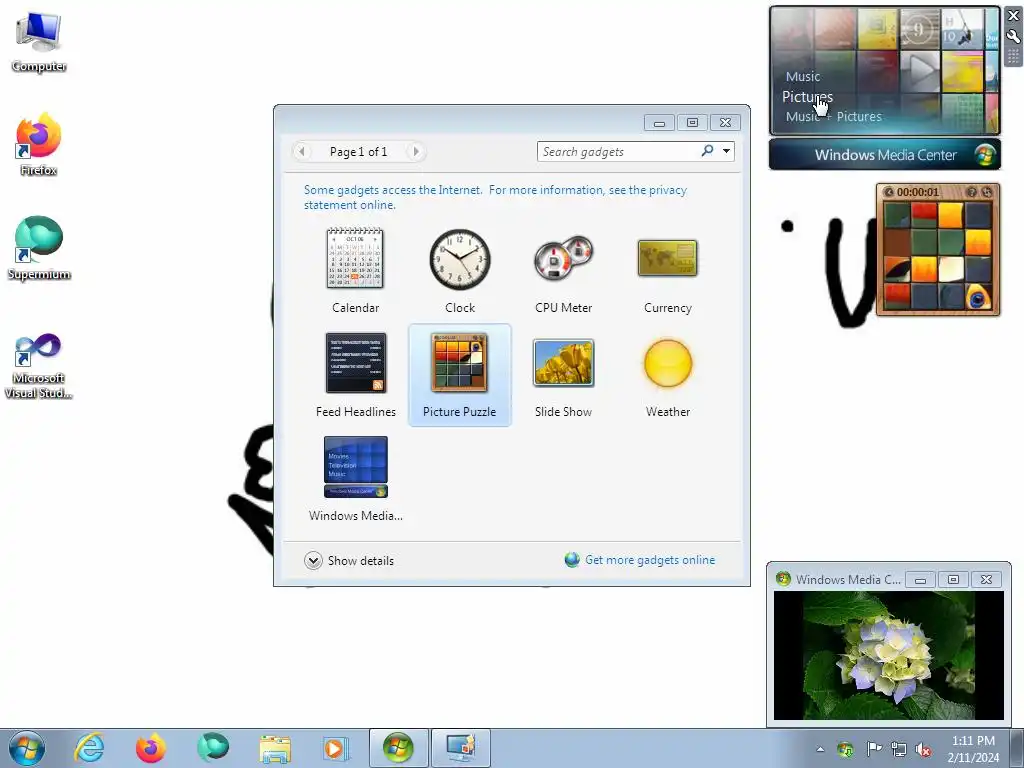Open Windows Explorer from taskbar
This screenshot has height=768, width=1024.
pos(275,748)
